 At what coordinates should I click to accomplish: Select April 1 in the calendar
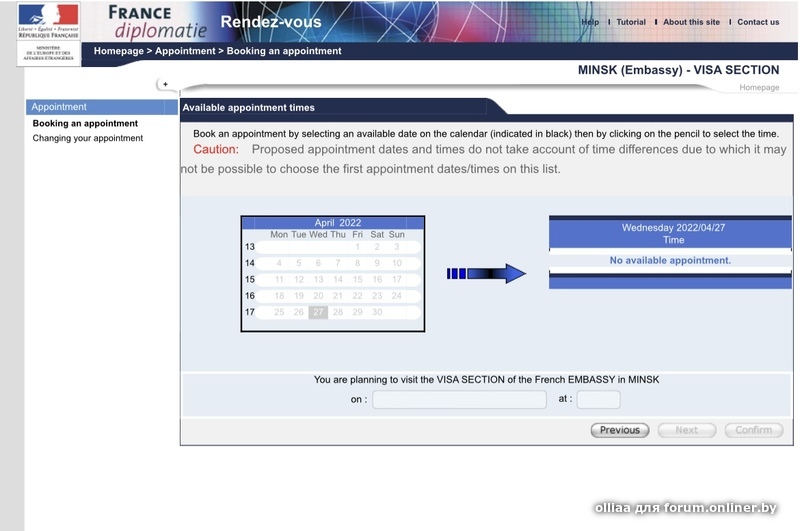[x=358, y=247]
